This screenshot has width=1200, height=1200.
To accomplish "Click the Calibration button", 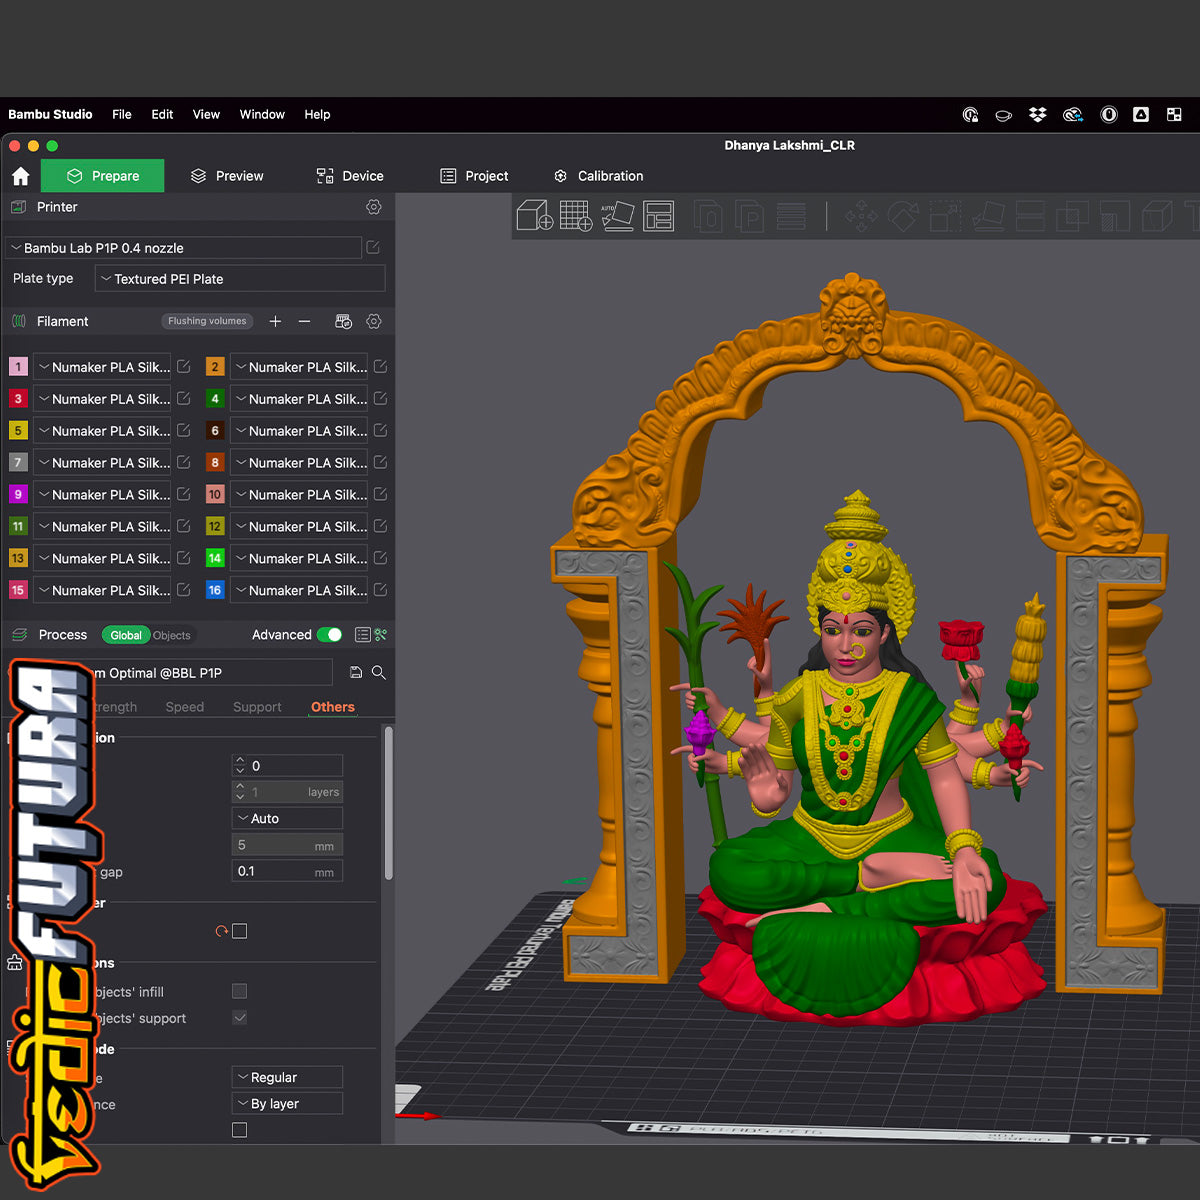I will tap(598, 176).
